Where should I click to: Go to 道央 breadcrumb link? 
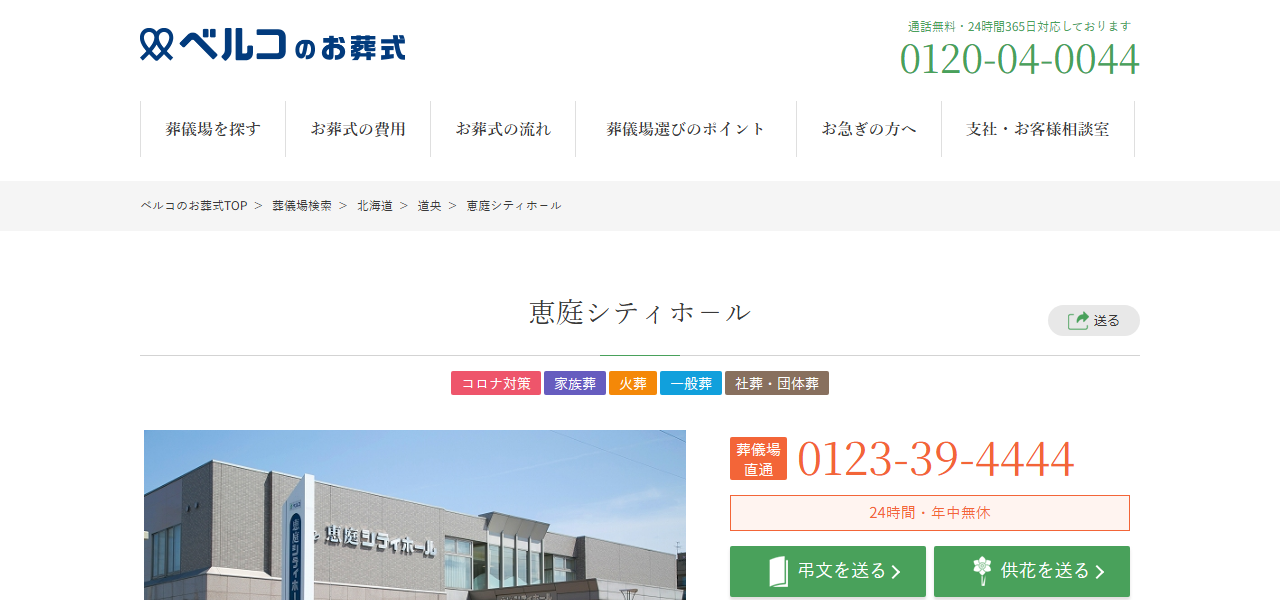tap(430, 205)
